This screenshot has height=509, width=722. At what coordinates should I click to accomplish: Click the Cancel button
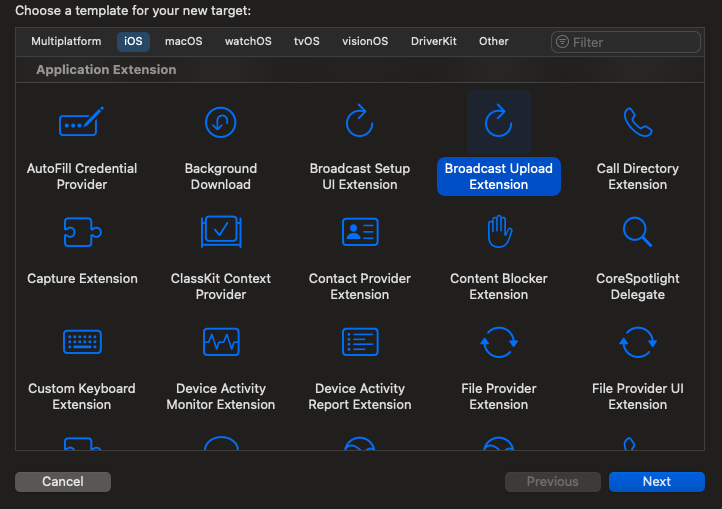click(63, 482)
